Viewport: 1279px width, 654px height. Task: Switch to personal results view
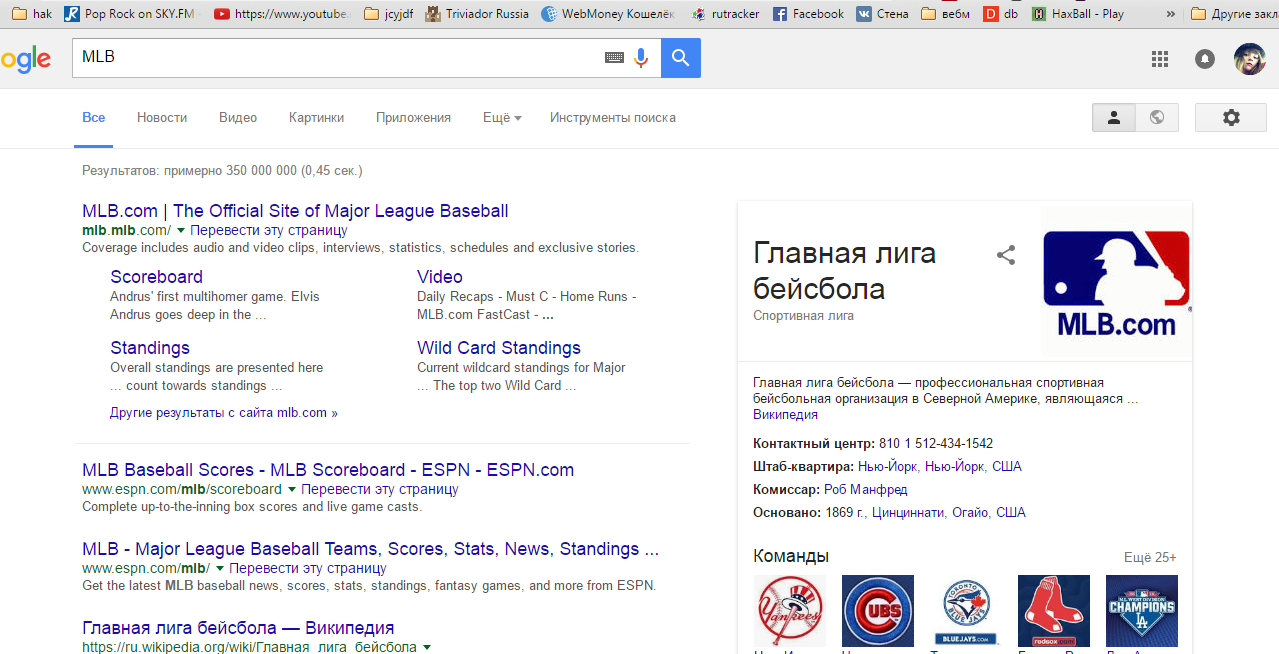coord(1114,118)
